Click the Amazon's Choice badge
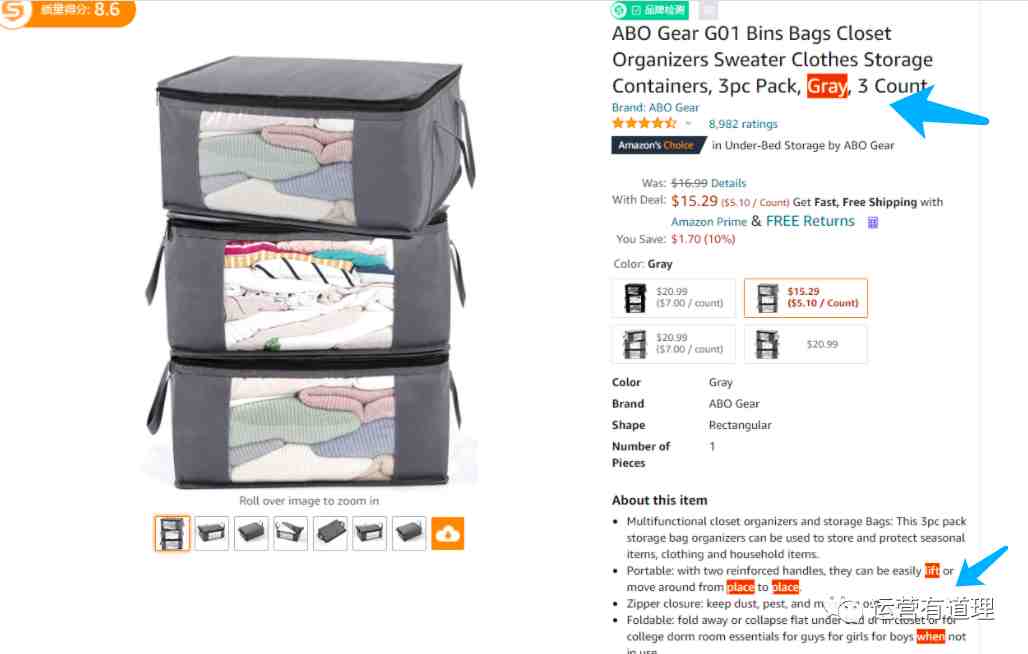1028x654 pixels. coord(658,145)
